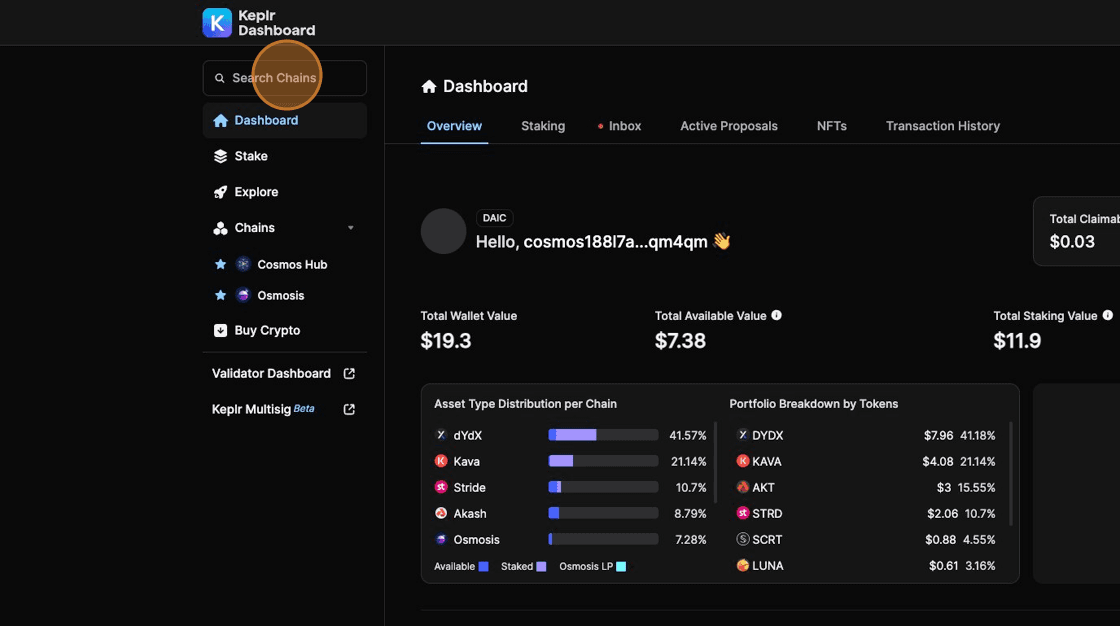1120x626 pixels.
Task: Click the profile avatar circle
Action: pos(443,231)
